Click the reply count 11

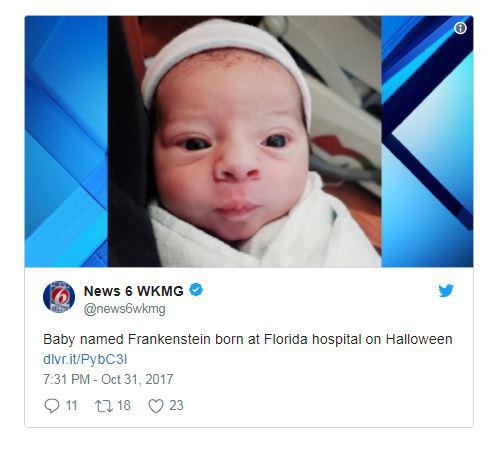72,406
